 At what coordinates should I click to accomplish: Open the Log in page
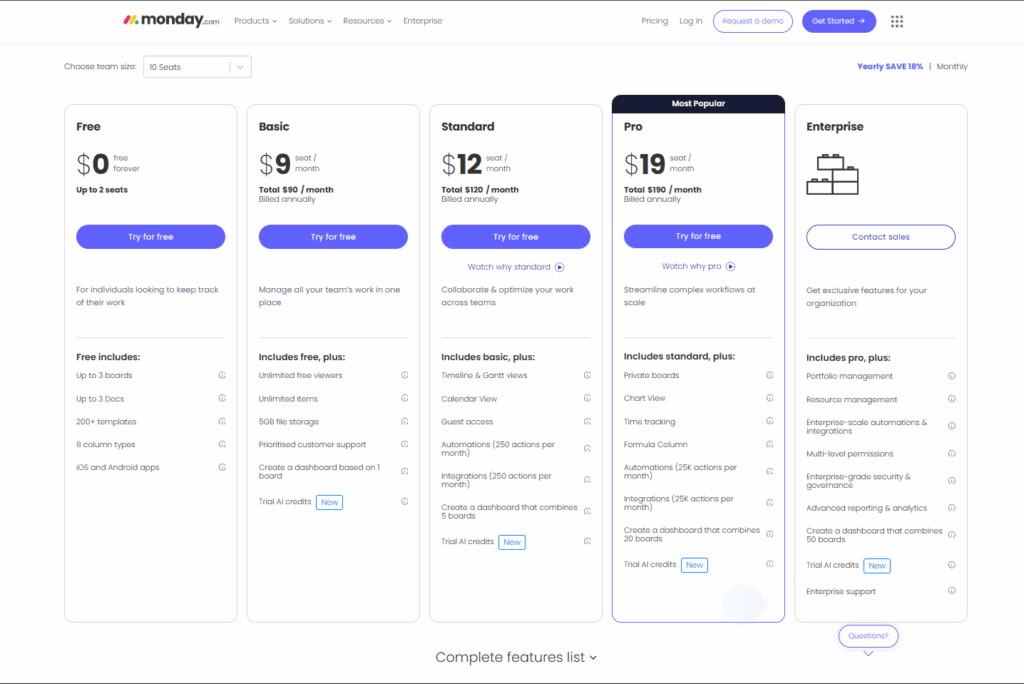690,21
